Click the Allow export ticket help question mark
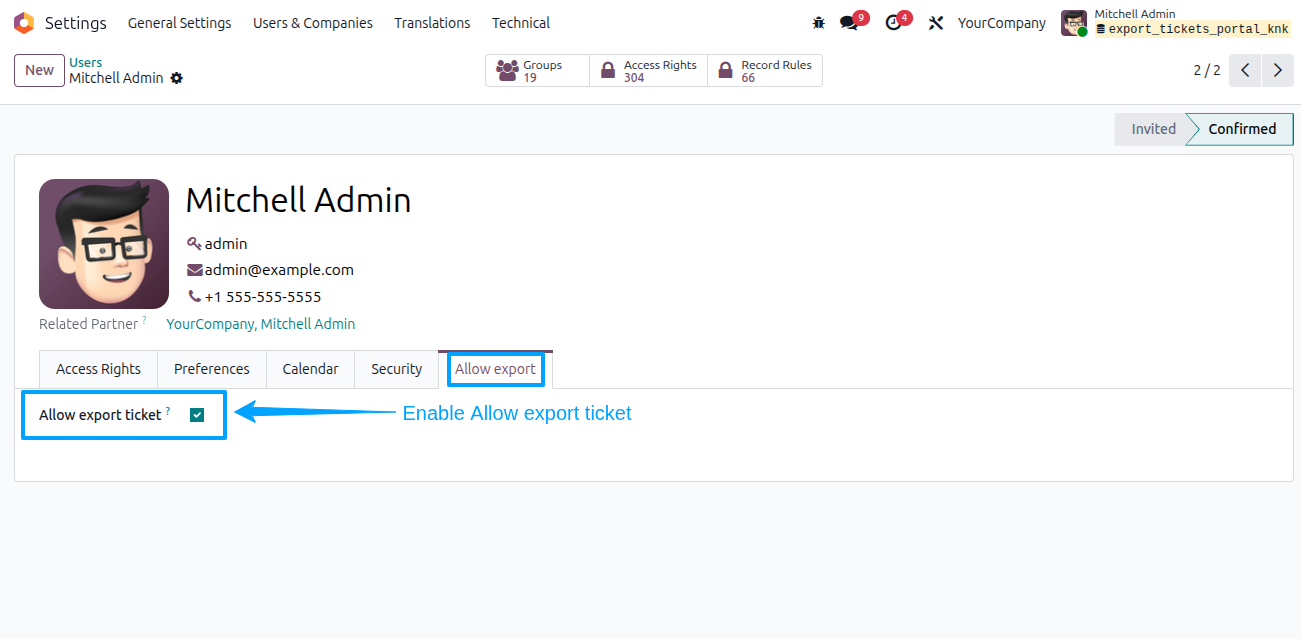1301x639 pixels. pos(168,410)
